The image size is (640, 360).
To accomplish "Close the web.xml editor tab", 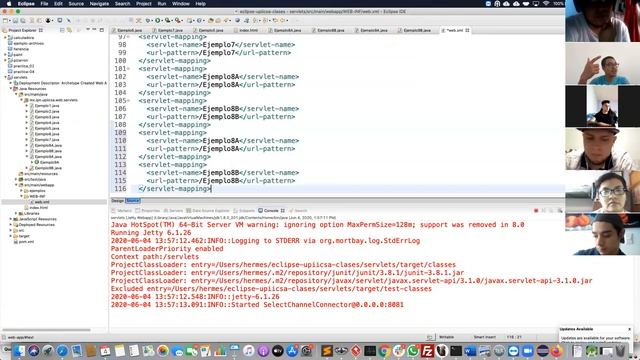I will [x=467, y=30].
